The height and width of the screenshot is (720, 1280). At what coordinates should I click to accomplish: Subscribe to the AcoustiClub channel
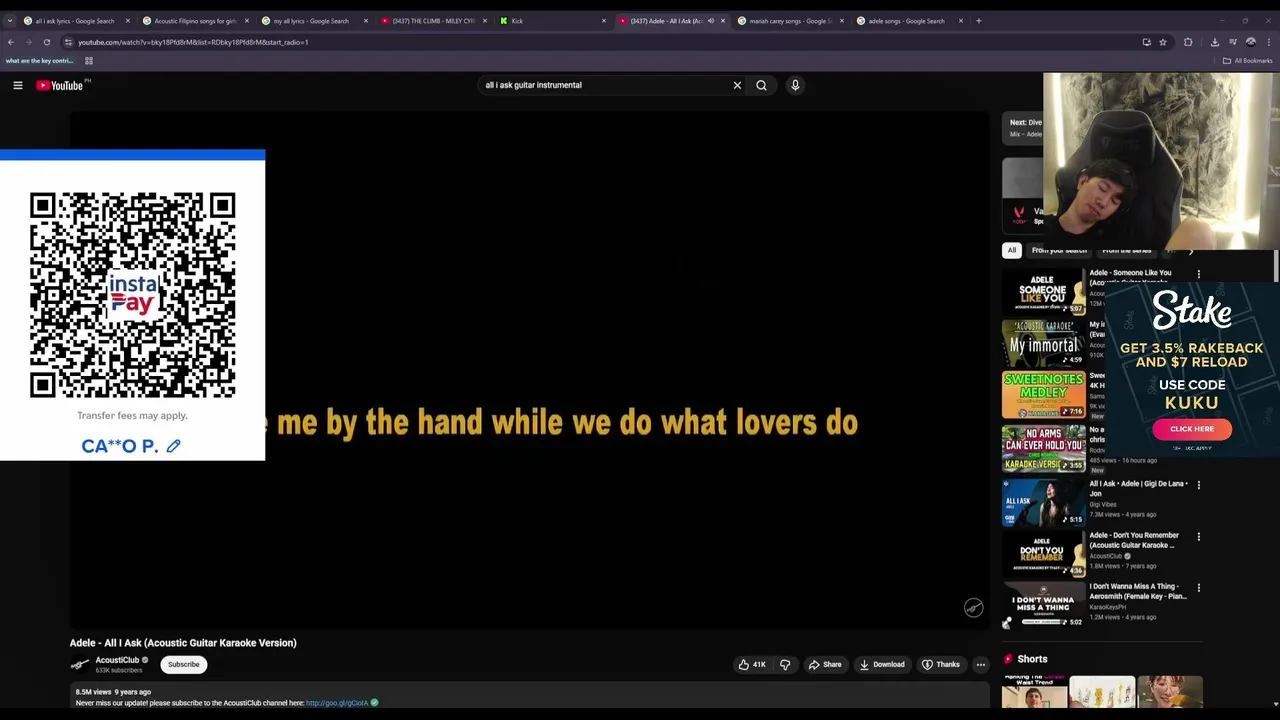[183, 664]
